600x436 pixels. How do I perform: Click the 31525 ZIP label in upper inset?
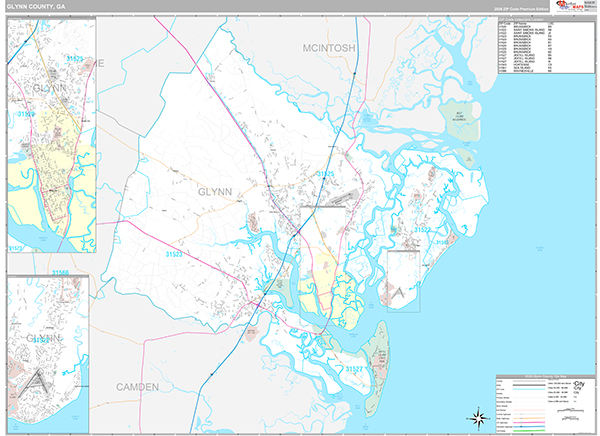(x=75, y=59)
